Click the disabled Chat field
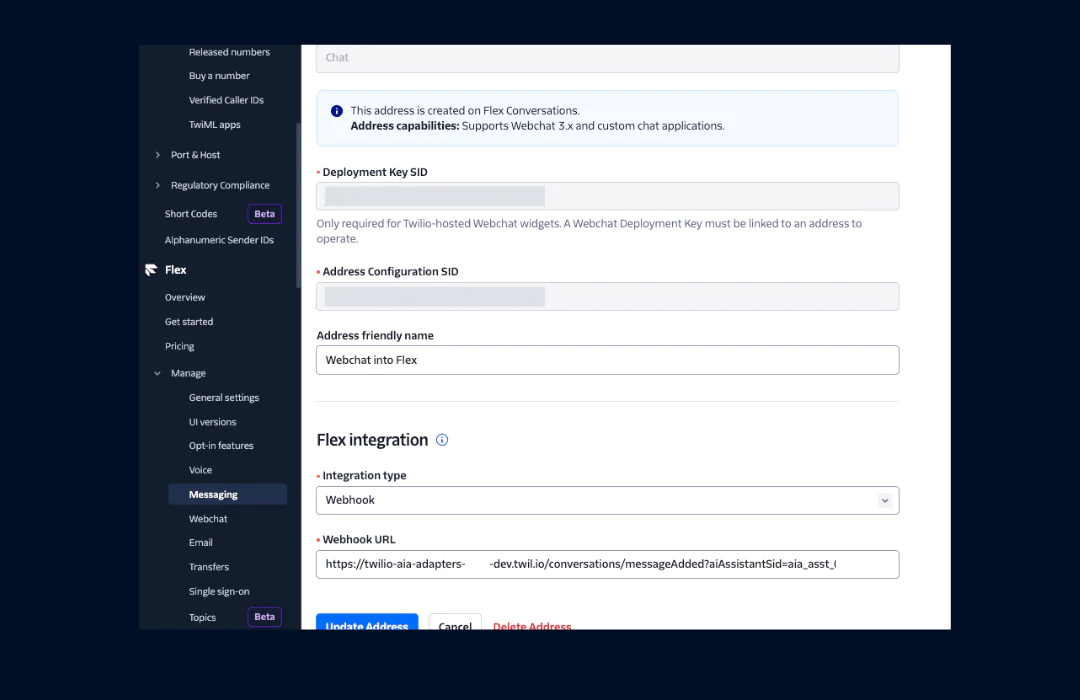 point(608,59)
